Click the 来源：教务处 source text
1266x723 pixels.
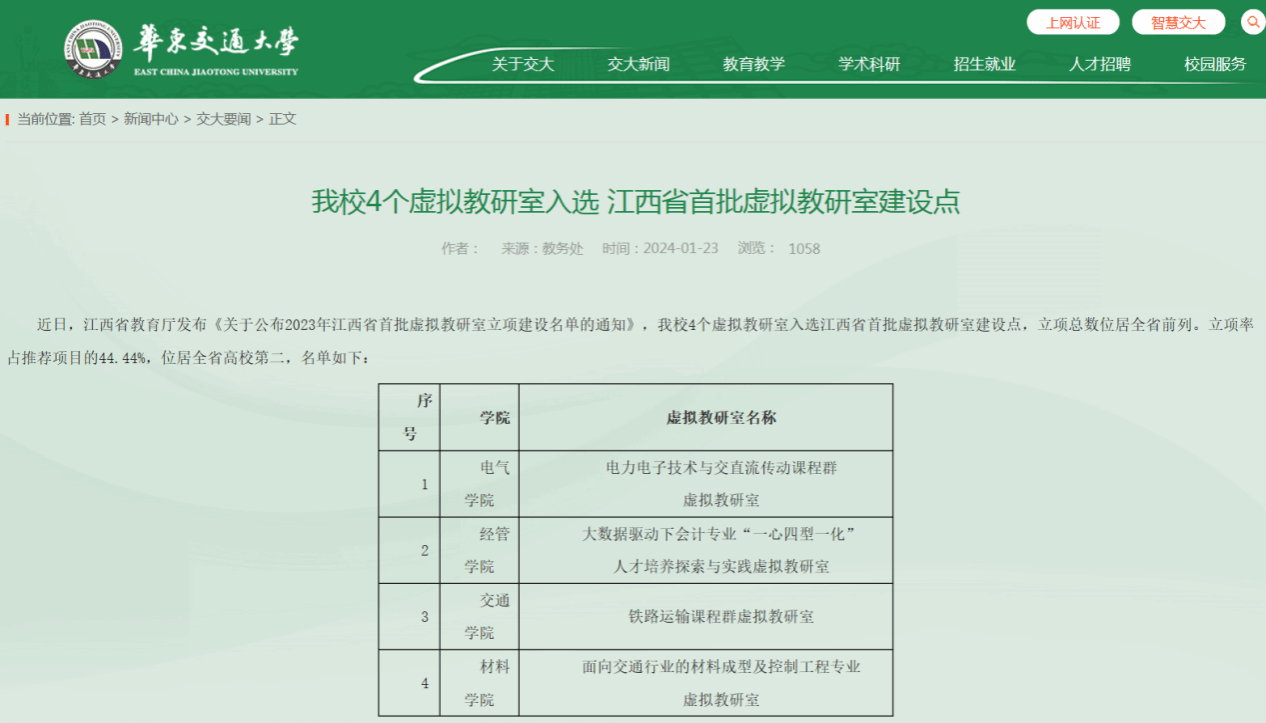(x=542, y=249)
